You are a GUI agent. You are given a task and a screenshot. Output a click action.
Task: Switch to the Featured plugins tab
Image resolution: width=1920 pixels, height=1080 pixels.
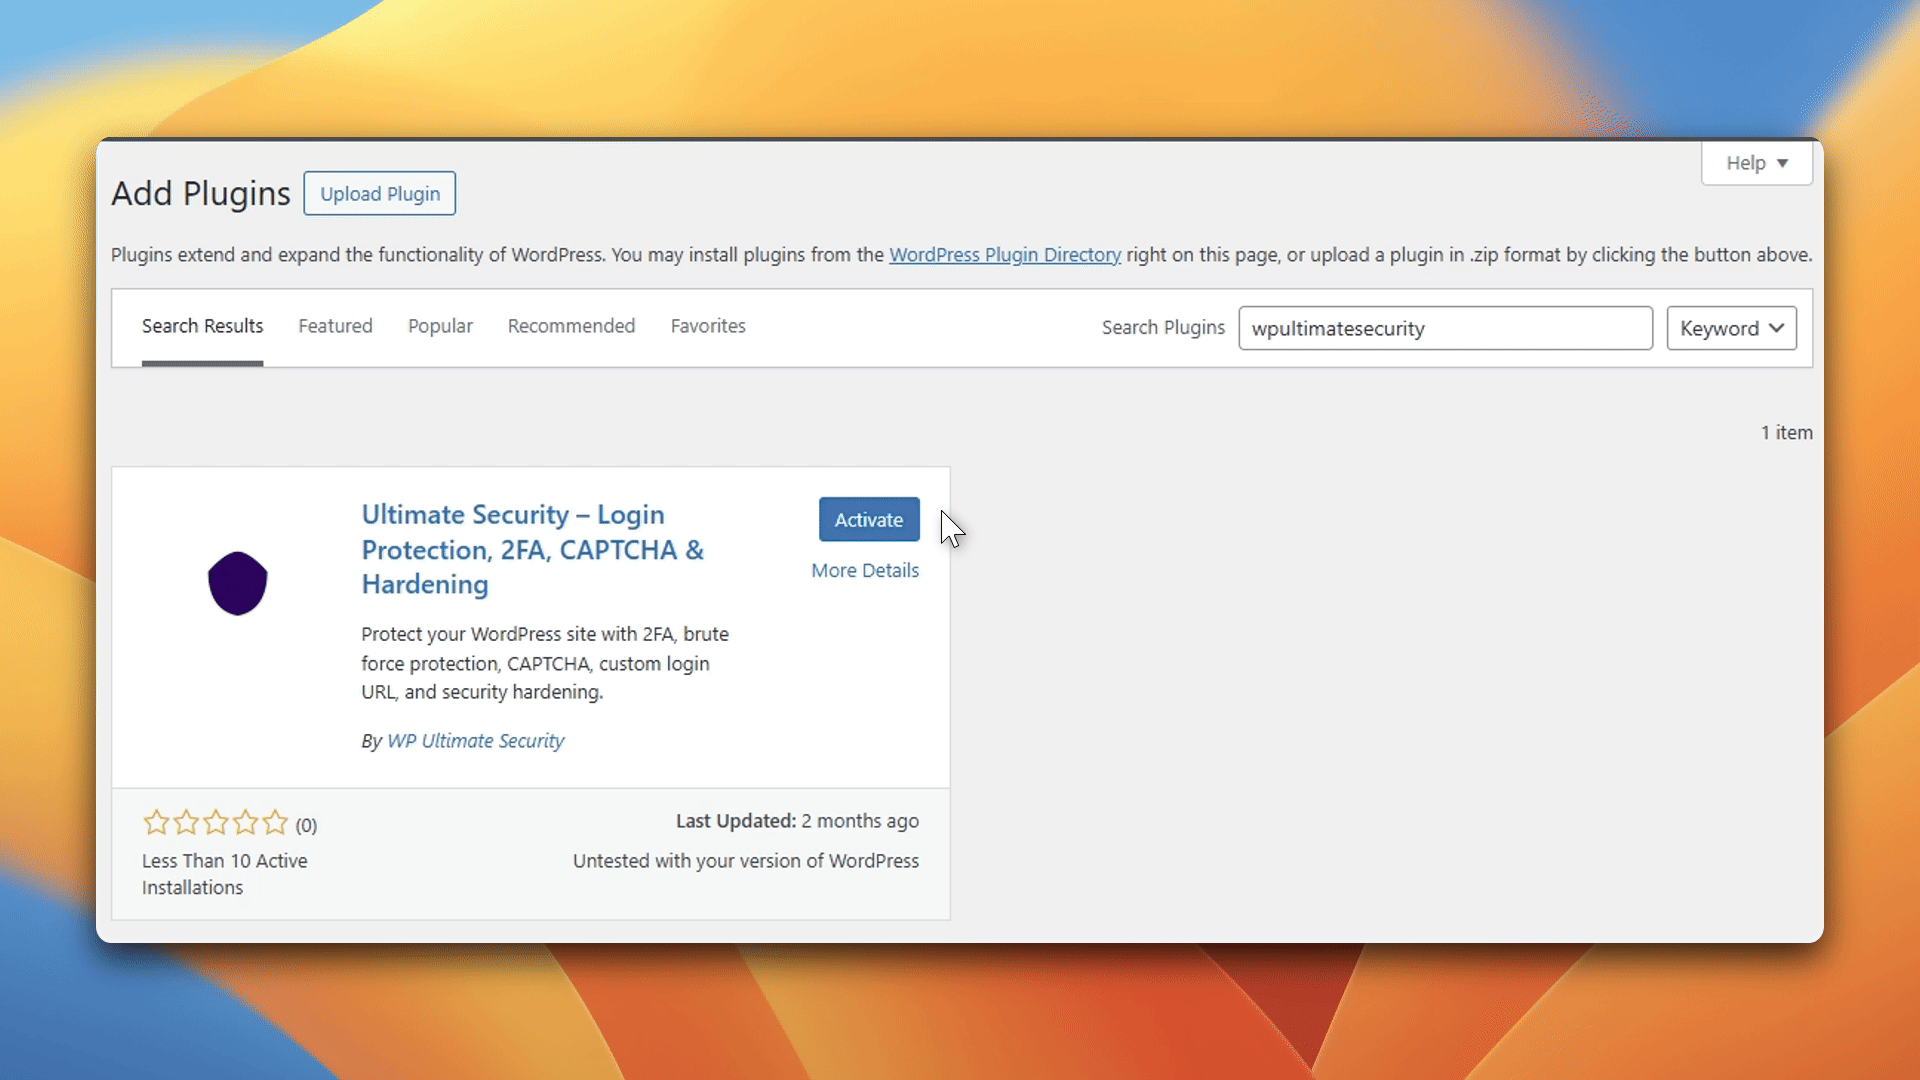(335, 326)
